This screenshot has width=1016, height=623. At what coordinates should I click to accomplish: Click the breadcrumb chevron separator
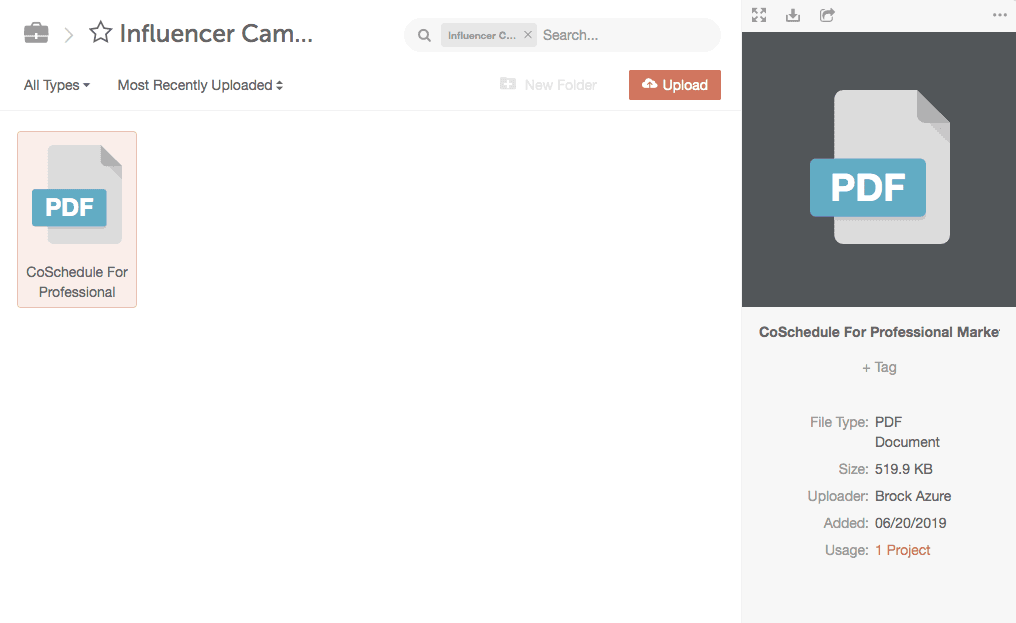click(69, 34)
